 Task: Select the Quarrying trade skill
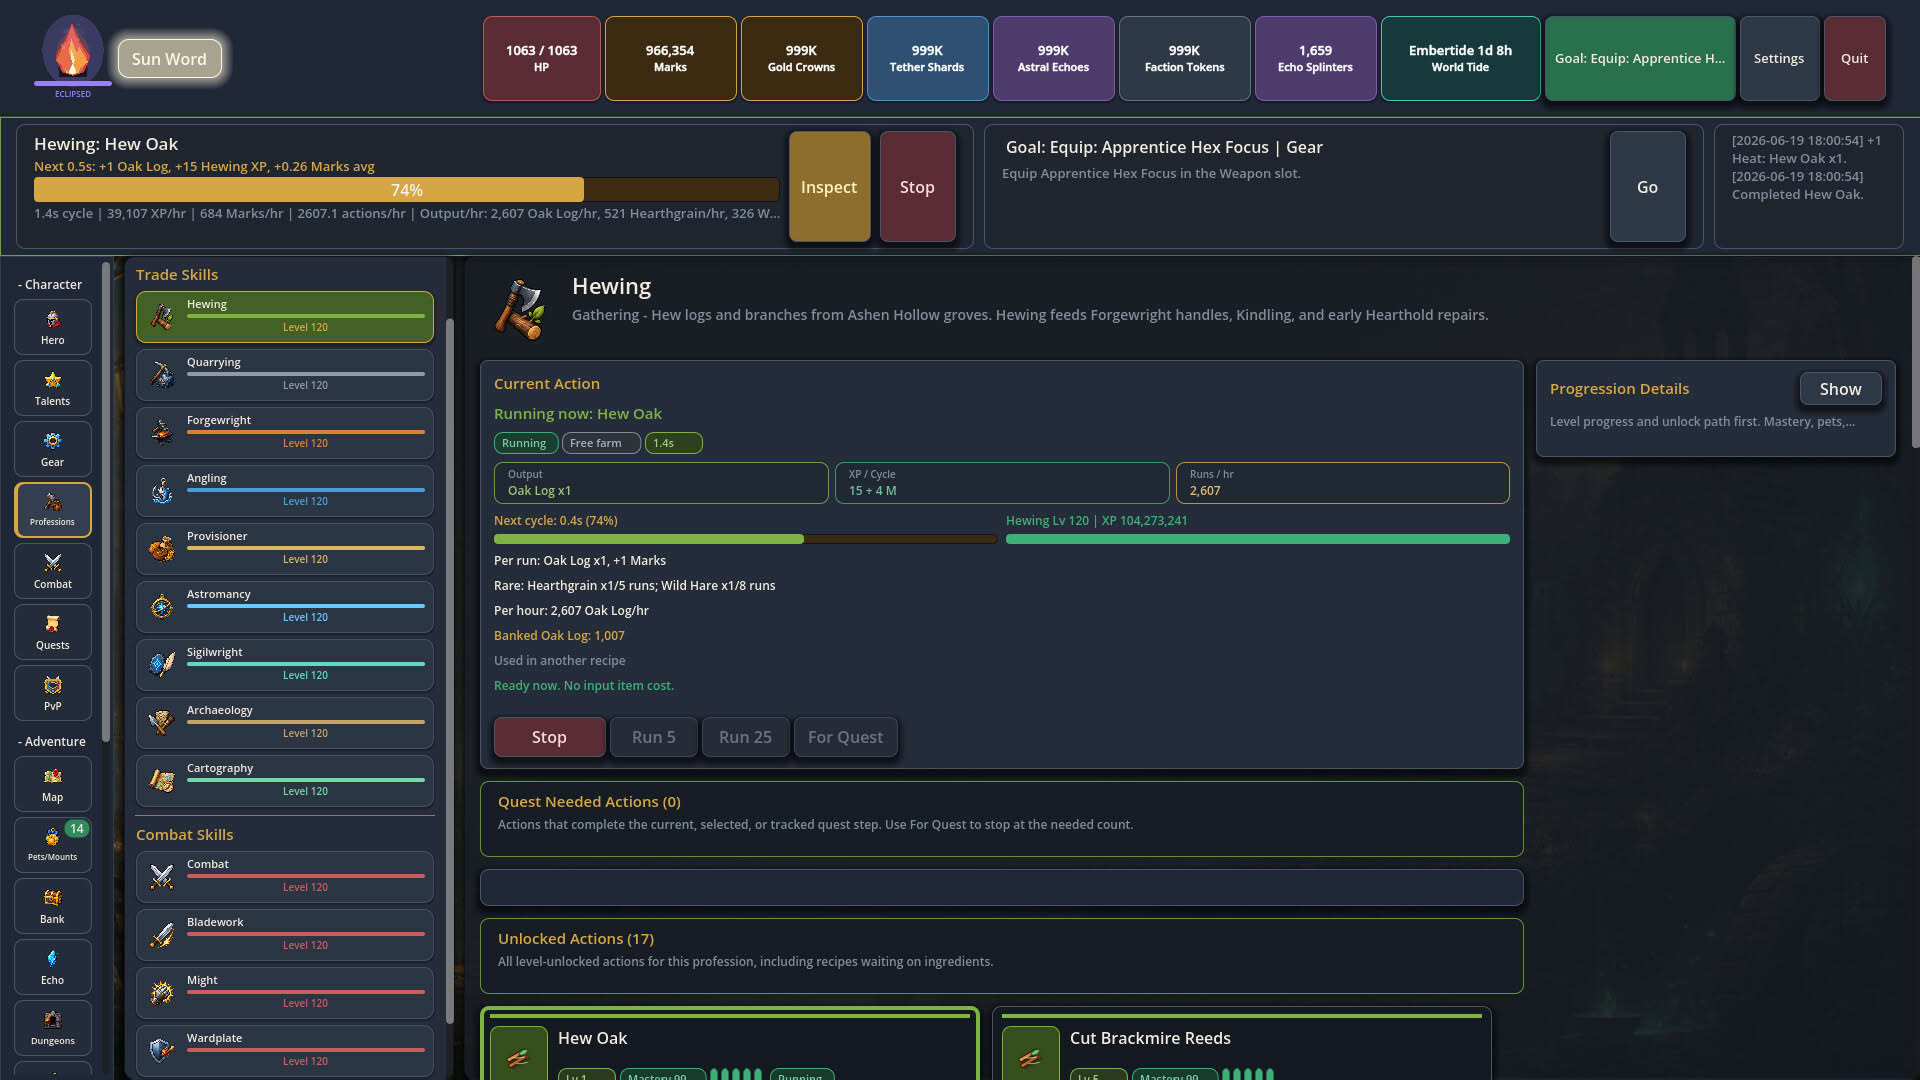tap(285, 375)
